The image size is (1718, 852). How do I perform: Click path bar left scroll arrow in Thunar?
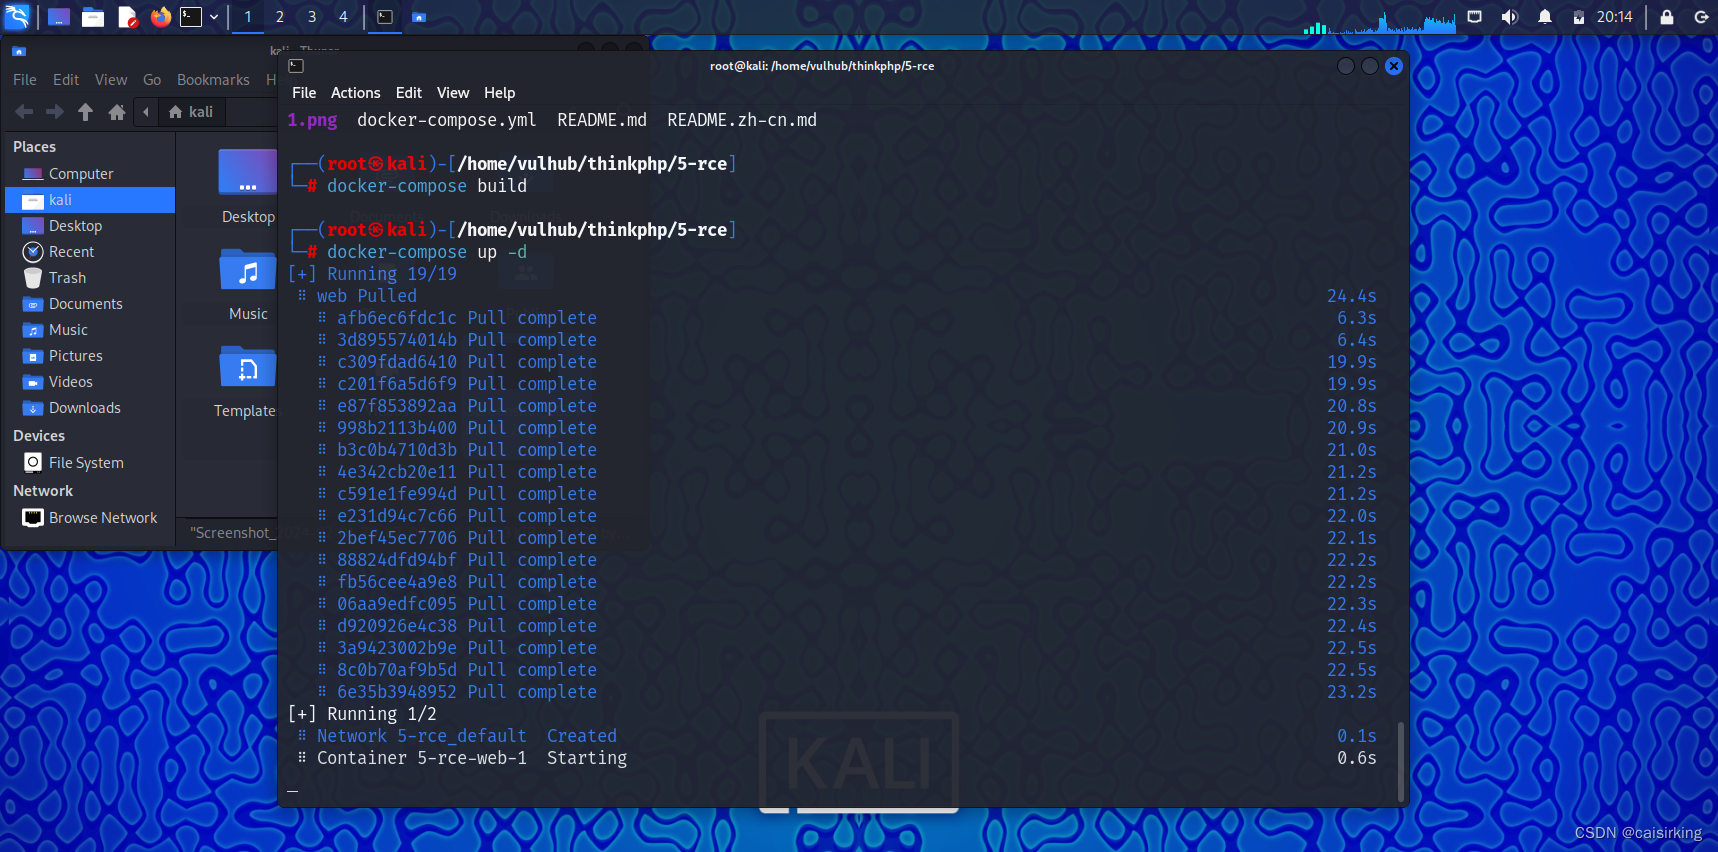[146, 112]
